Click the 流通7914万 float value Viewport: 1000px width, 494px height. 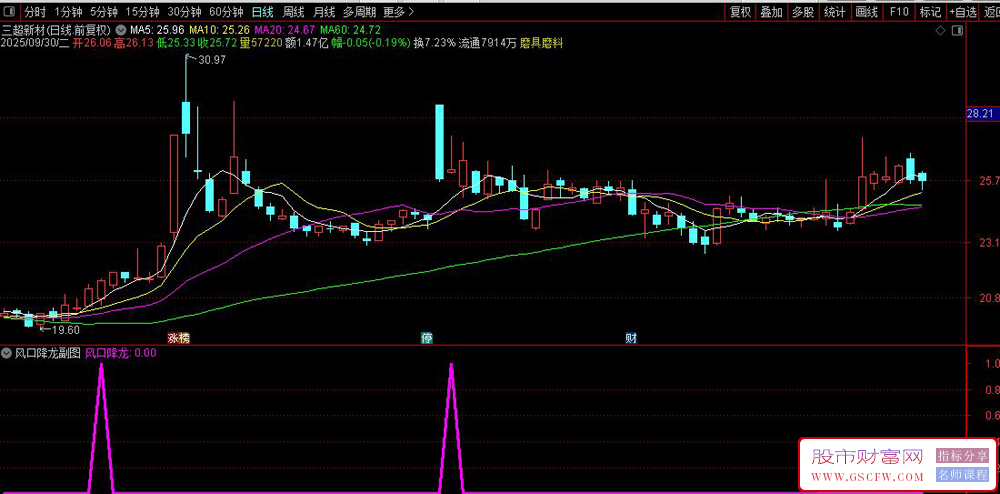click(x=488, y=43)
